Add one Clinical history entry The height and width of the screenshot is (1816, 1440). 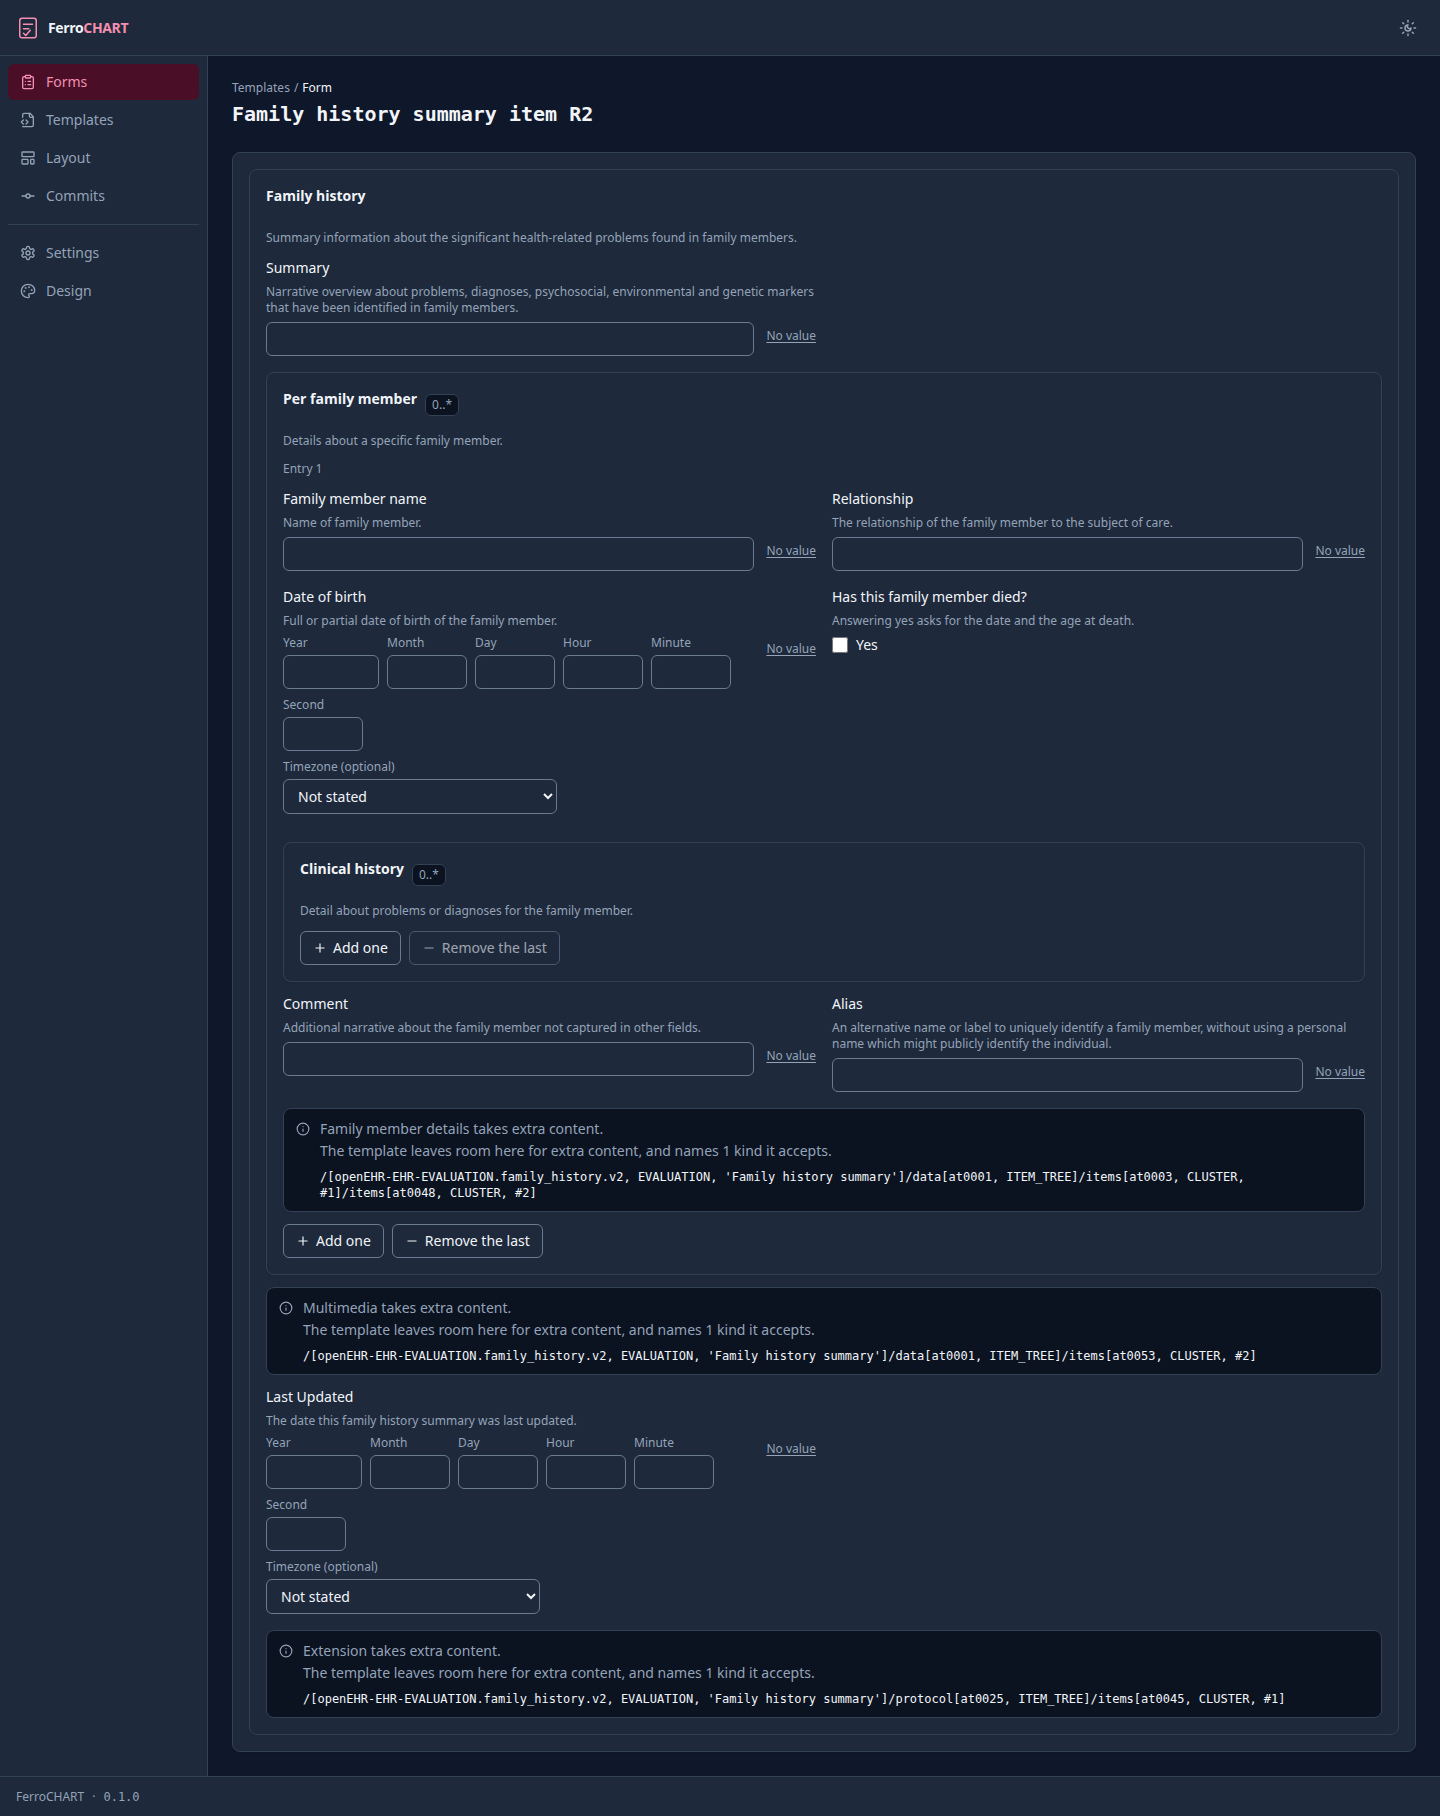coord(350,948)
